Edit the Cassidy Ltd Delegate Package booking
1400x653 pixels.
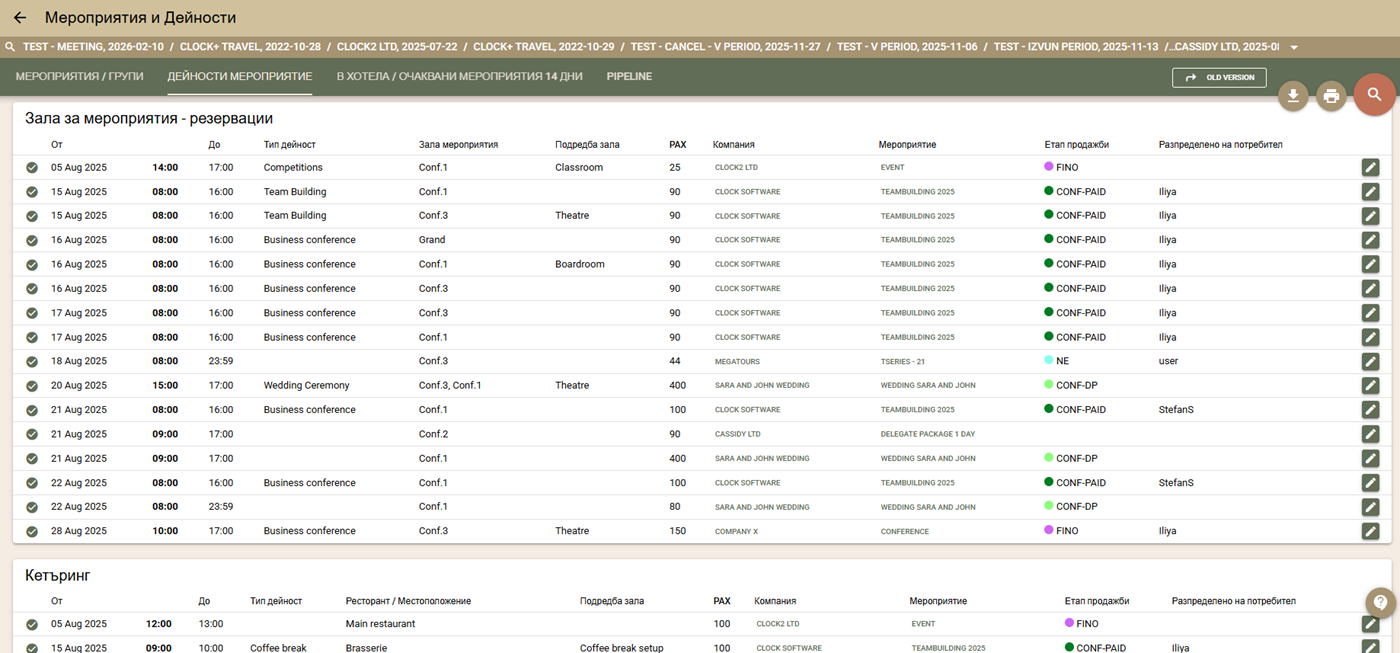1370,434
